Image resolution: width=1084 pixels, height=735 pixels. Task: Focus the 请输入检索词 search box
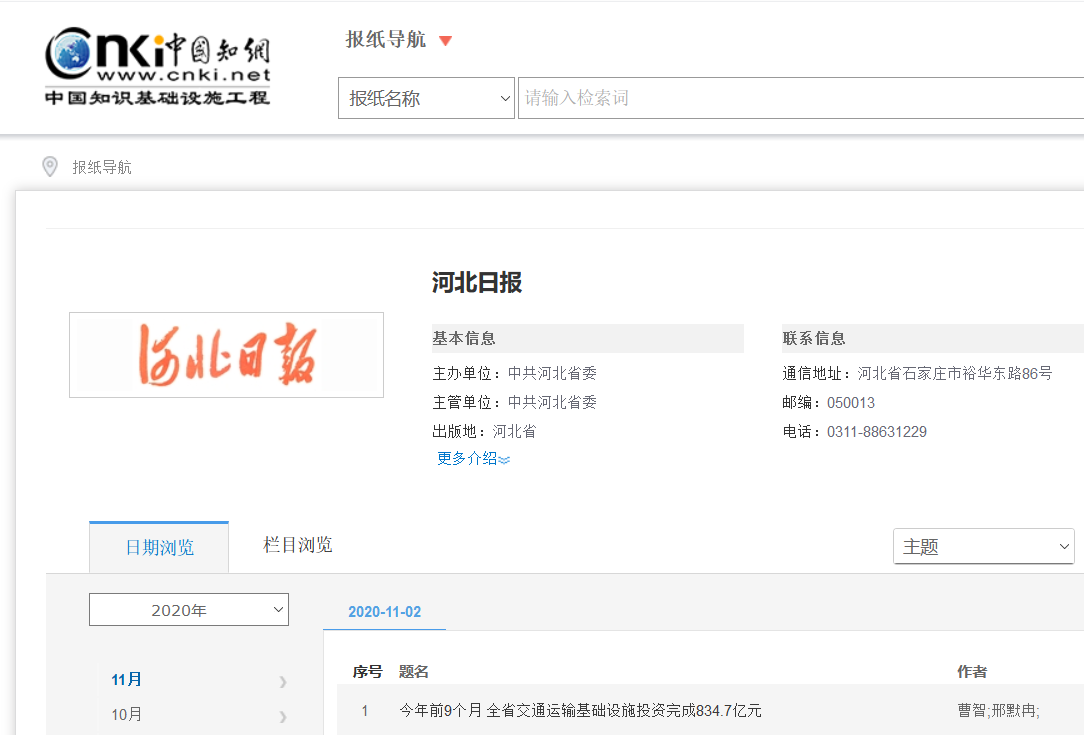801,98
